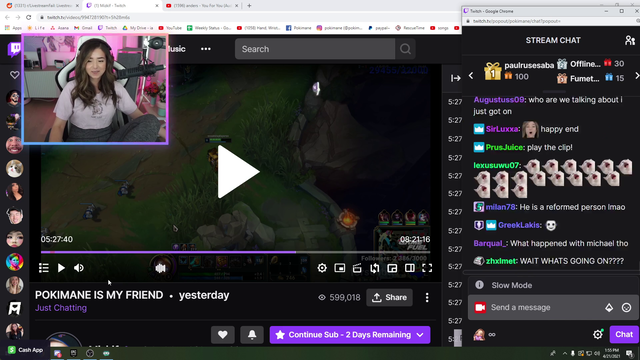The height and width of the screenshot is (360, 640).
Task: Mute the video with the speaker icon
Action: click(79, 268)
